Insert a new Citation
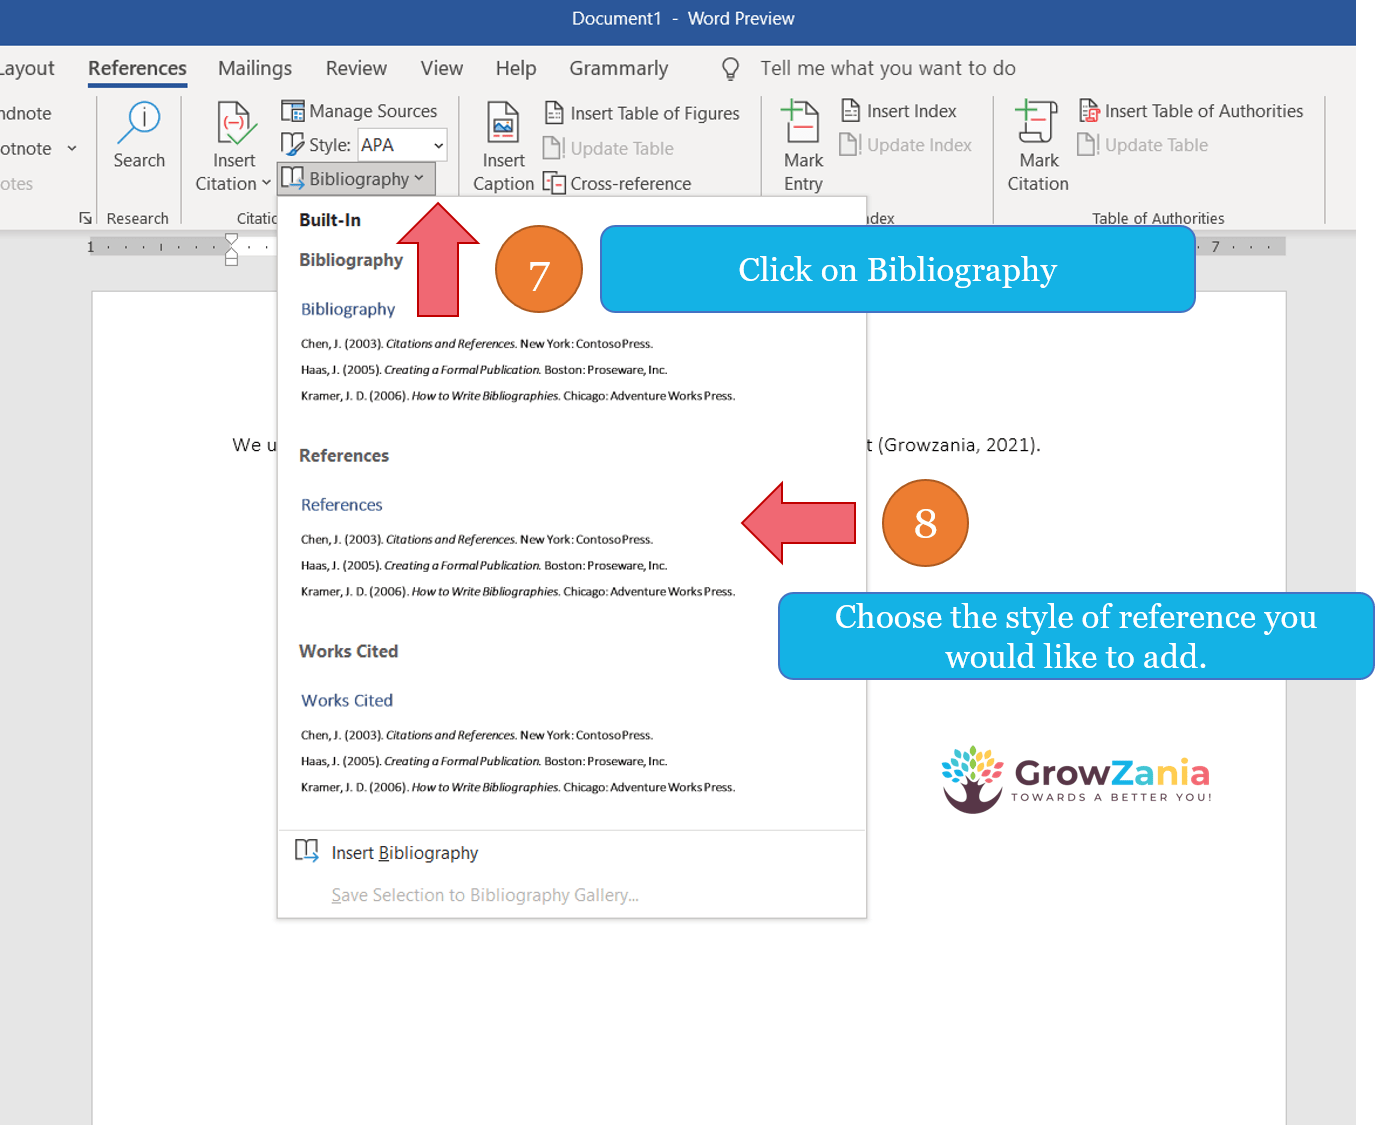The width and height of the screenshot is (1375, 1125). [x=232, y=145]
